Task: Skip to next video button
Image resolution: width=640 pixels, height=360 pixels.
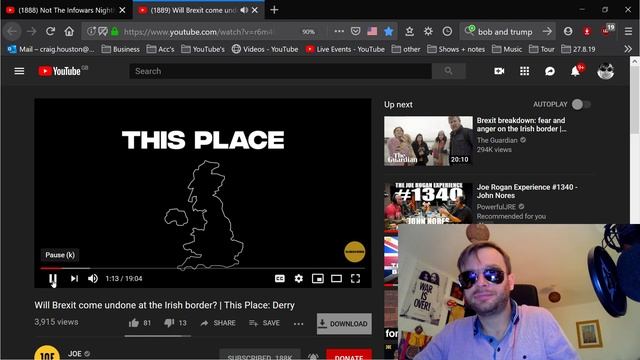Action: [74, 278]
